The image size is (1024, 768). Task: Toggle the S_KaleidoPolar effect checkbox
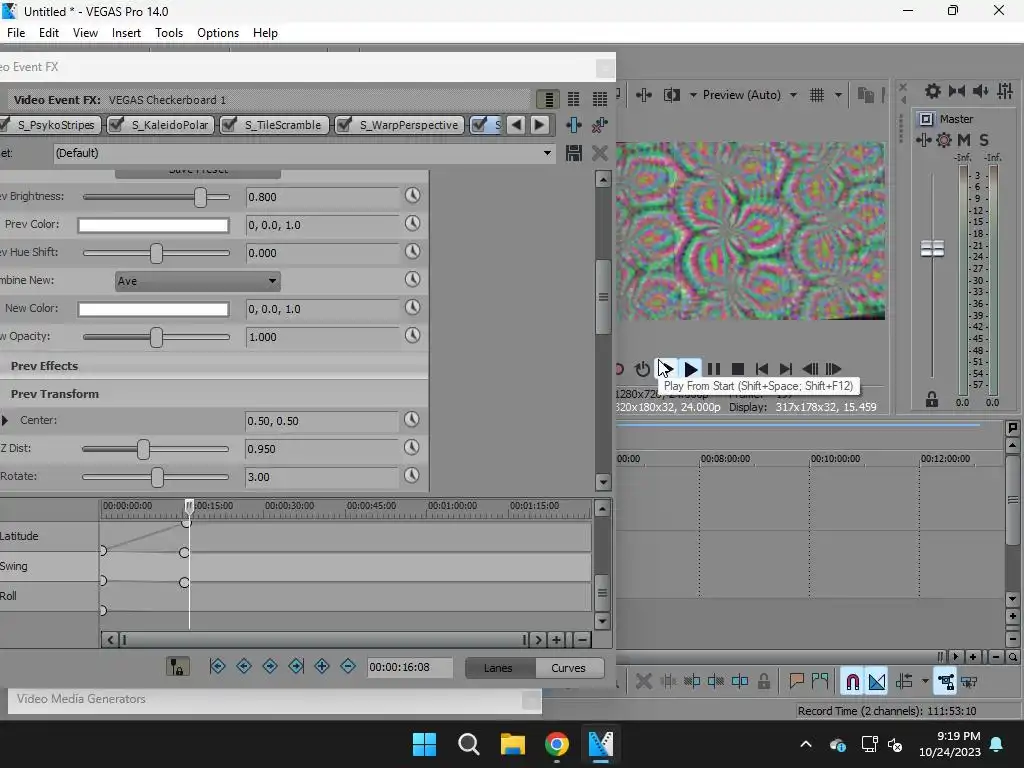tap(116, 125)
